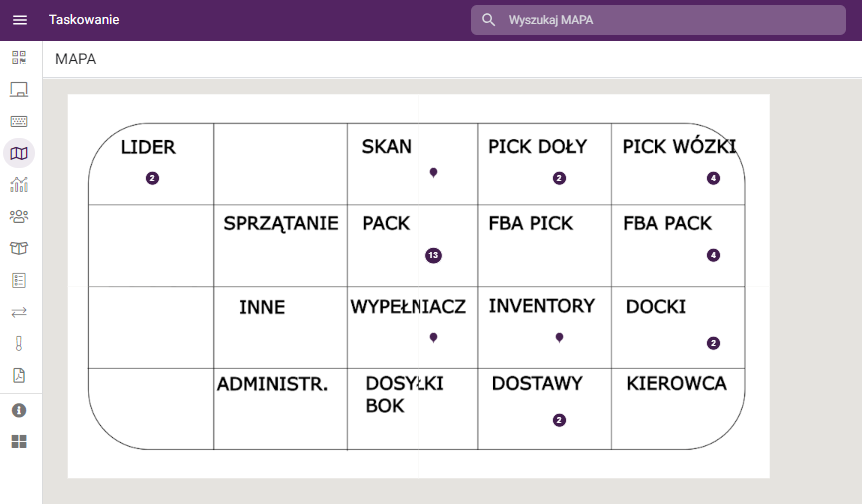This screenshot has width=862, height=504.
Task: Click the swap arrows sidebar icon
Action: click(19, 312)
